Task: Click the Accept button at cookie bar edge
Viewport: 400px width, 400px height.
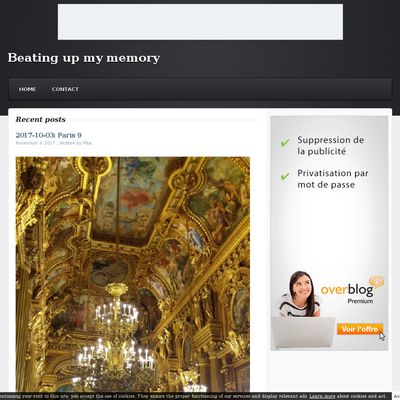Action: (397, 396)
